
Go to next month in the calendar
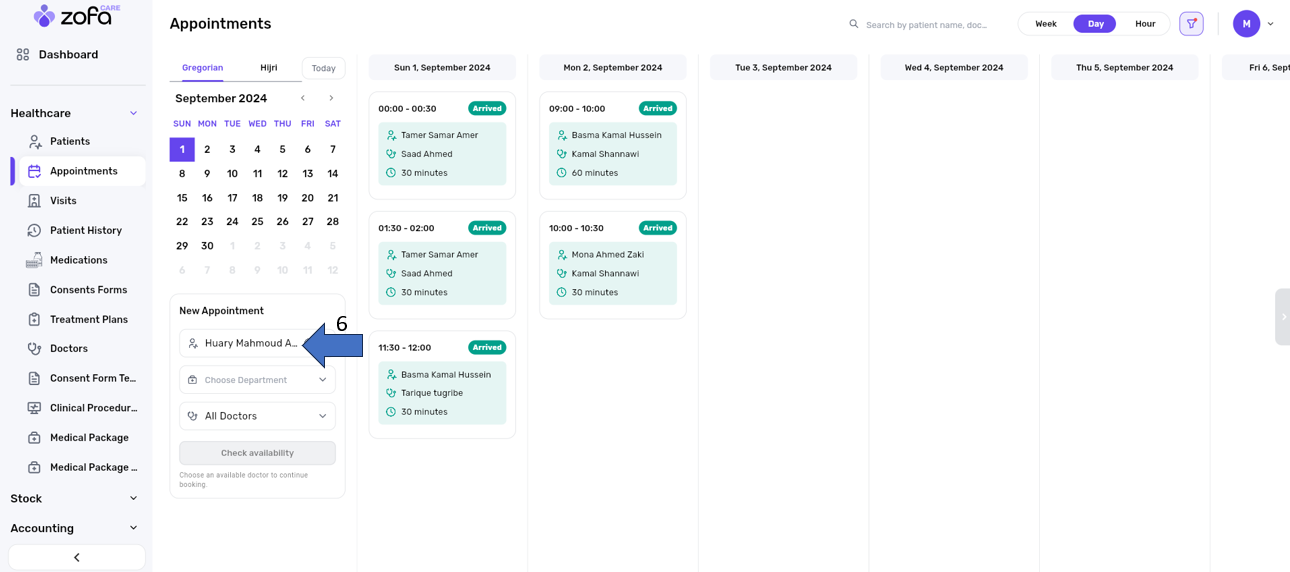tap(331, 98)
